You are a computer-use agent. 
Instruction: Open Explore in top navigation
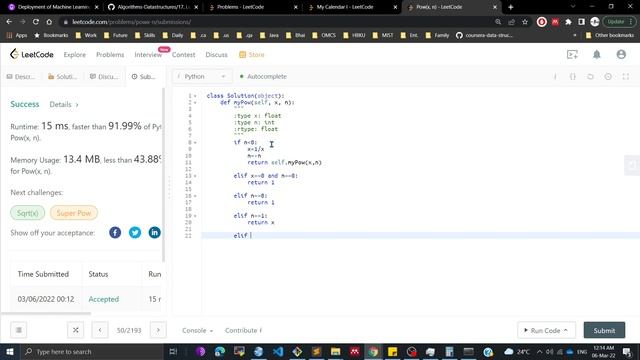coord(75,55)
